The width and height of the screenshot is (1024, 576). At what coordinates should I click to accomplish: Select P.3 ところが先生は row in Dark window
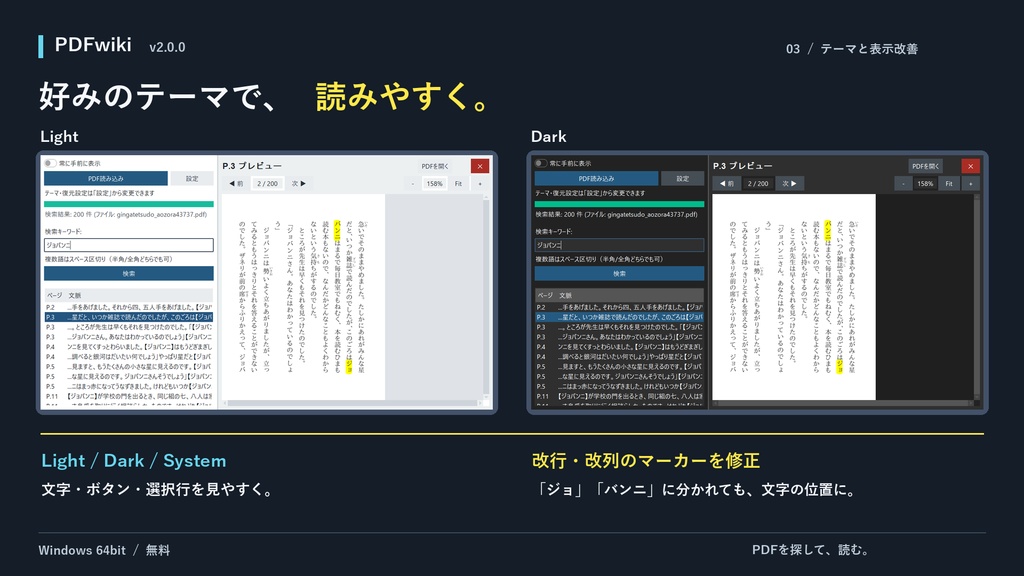619,327
